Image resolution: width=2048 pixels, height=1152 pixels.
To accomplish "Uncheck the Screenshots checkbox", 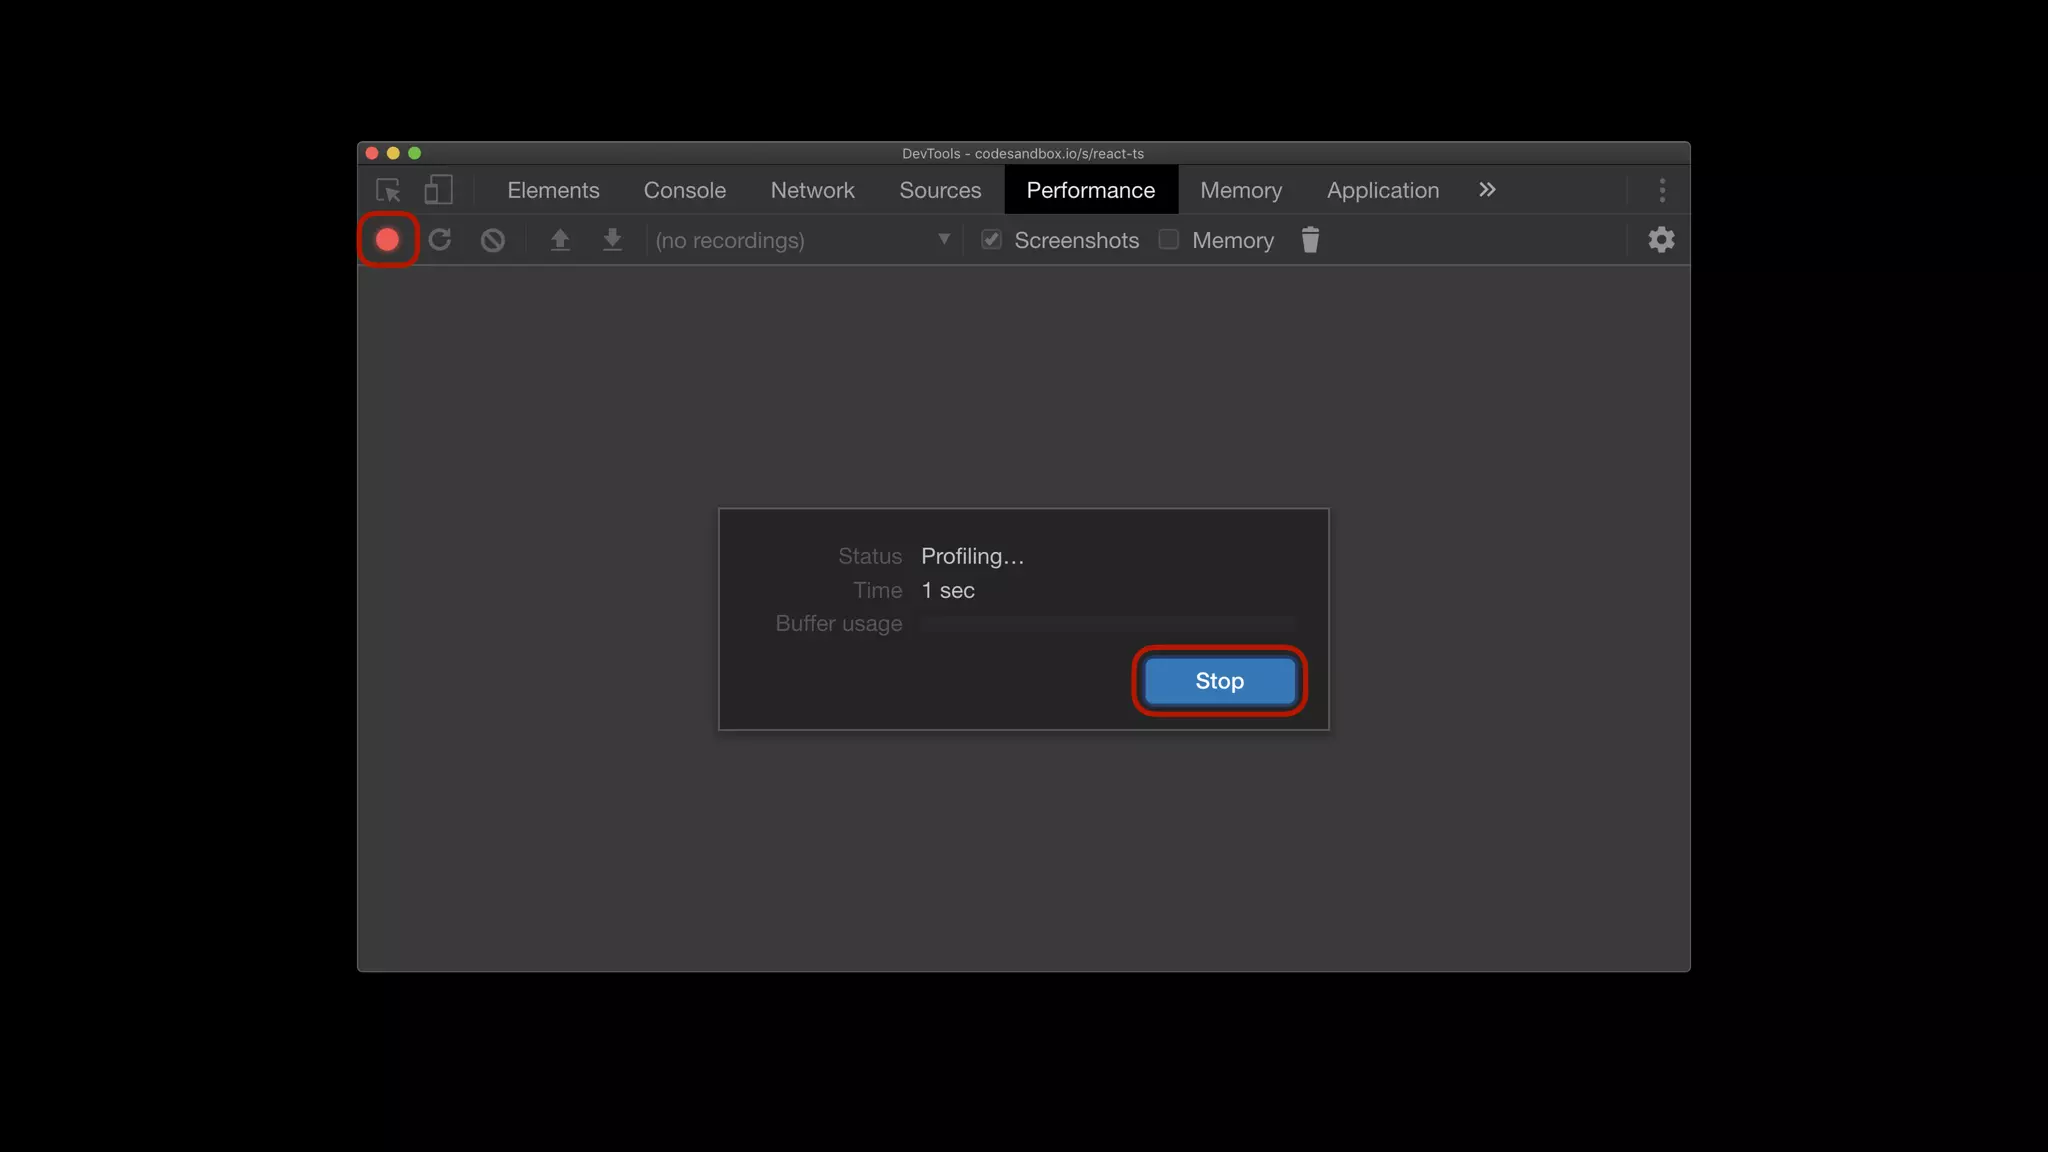I will coord(991,240).
